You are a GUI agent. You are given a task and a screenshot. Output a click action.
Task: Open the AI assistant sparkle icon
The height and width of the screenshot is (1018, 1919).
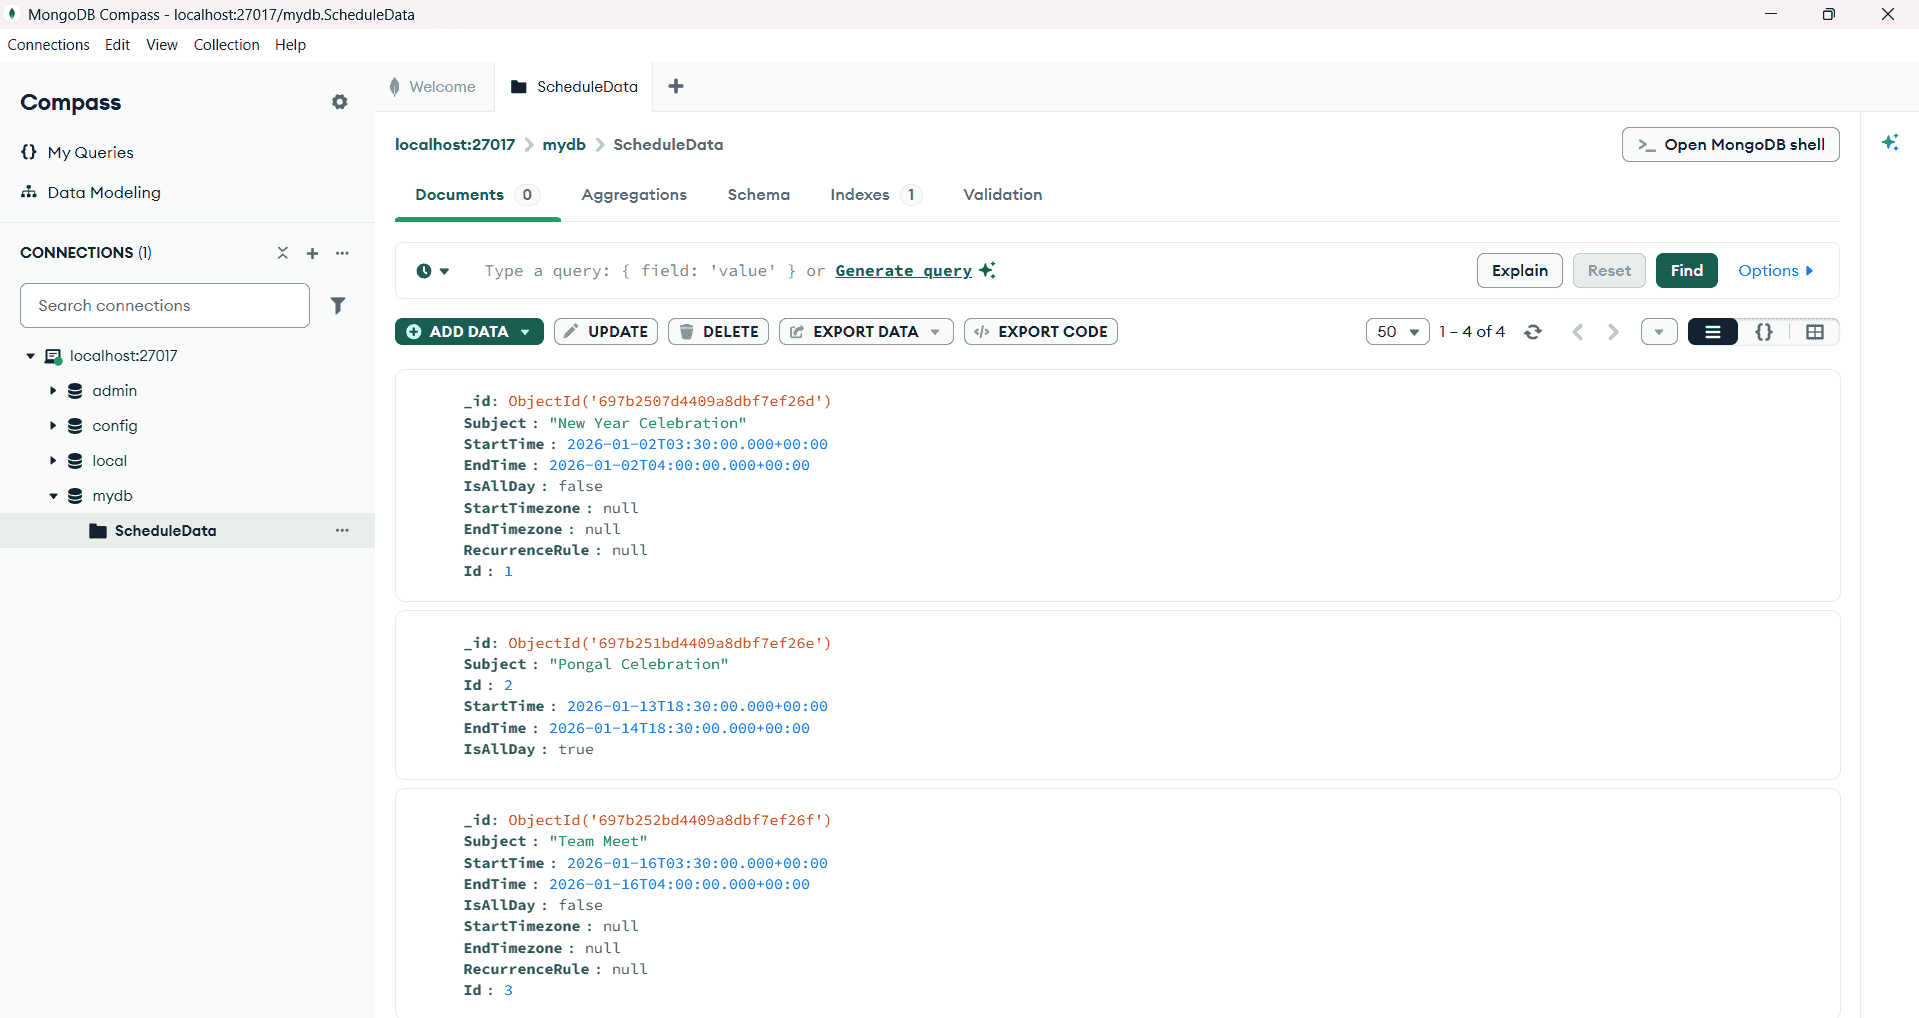coord(1890,142)
